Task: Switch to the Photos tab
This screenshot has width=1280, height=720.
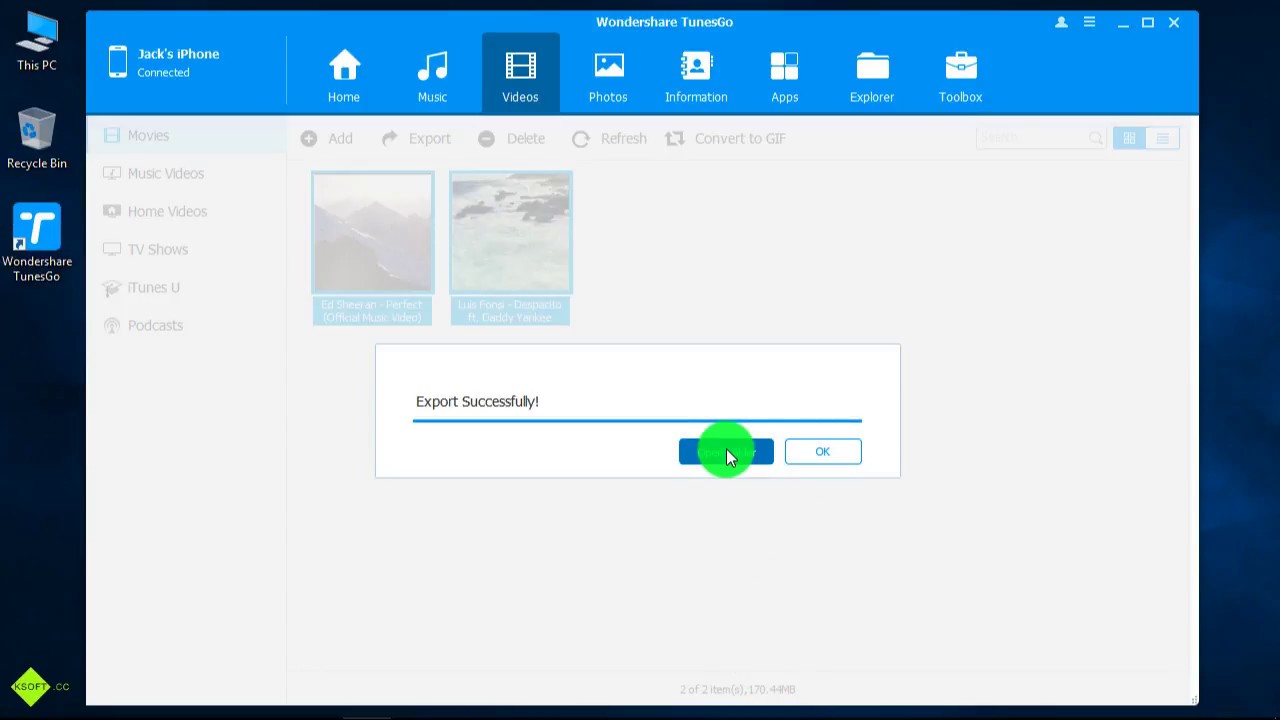Action: [x=608, y=75]
